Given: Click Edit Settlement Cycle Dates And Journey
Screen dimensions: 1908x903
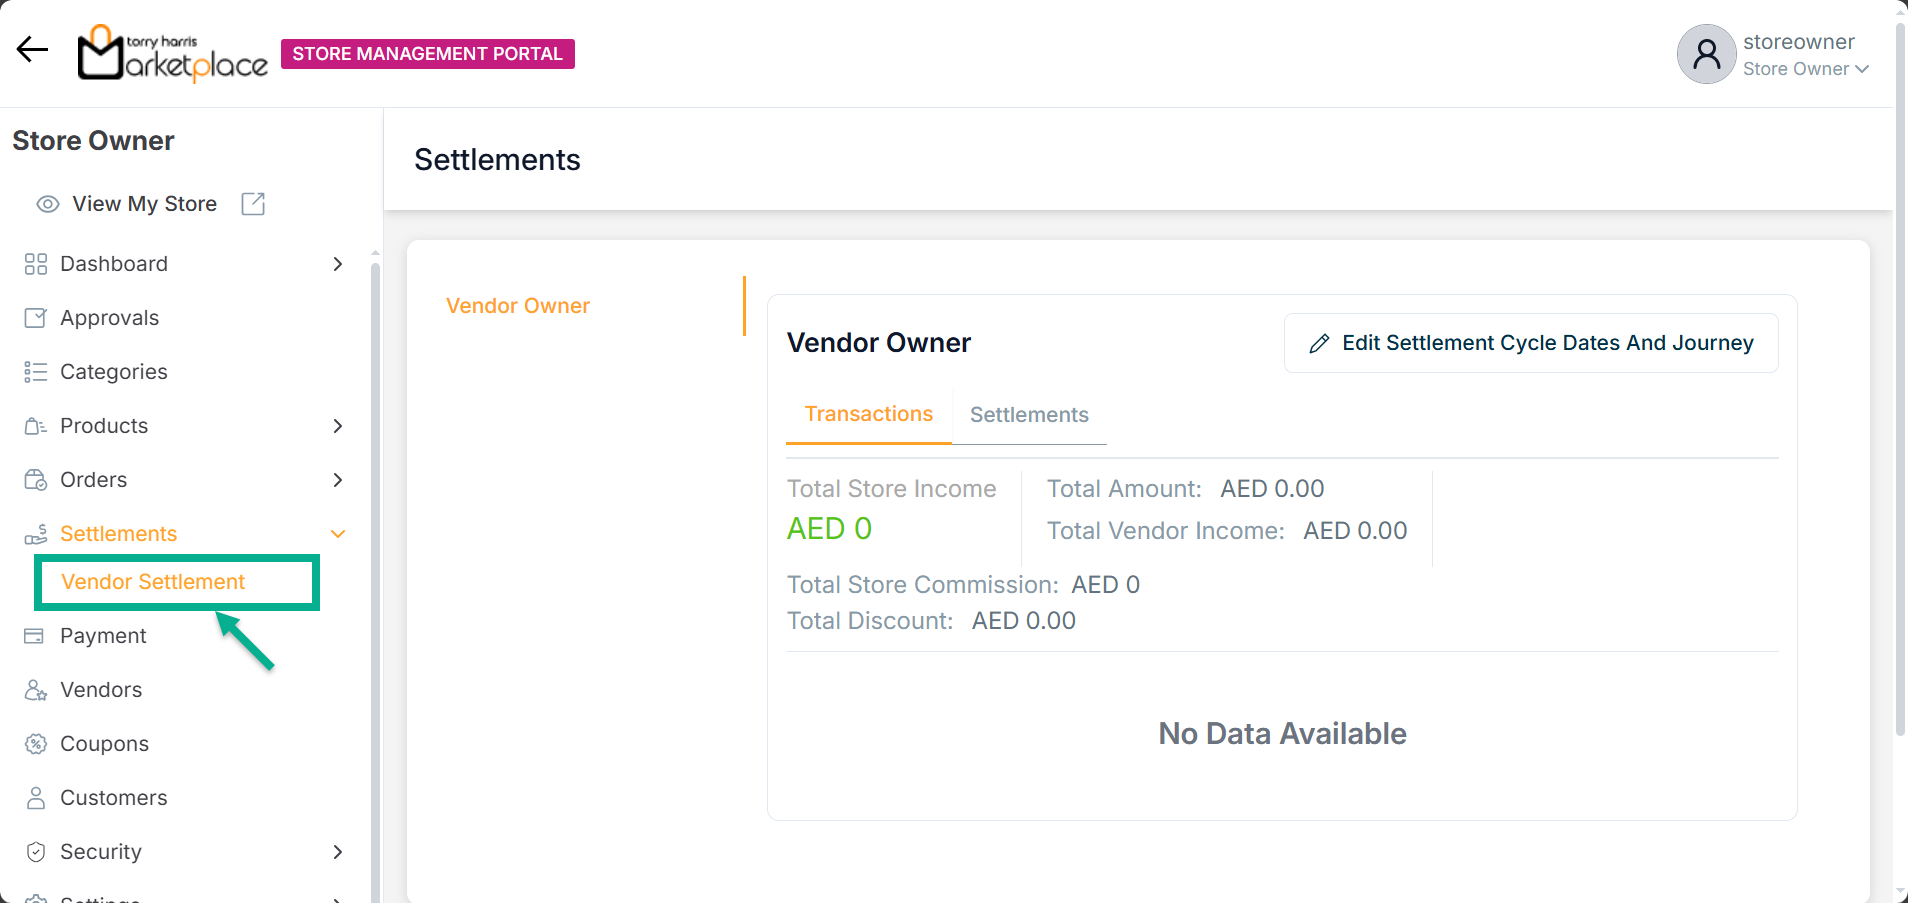Looking at the screenshot, I should [x=1531, y=343].
